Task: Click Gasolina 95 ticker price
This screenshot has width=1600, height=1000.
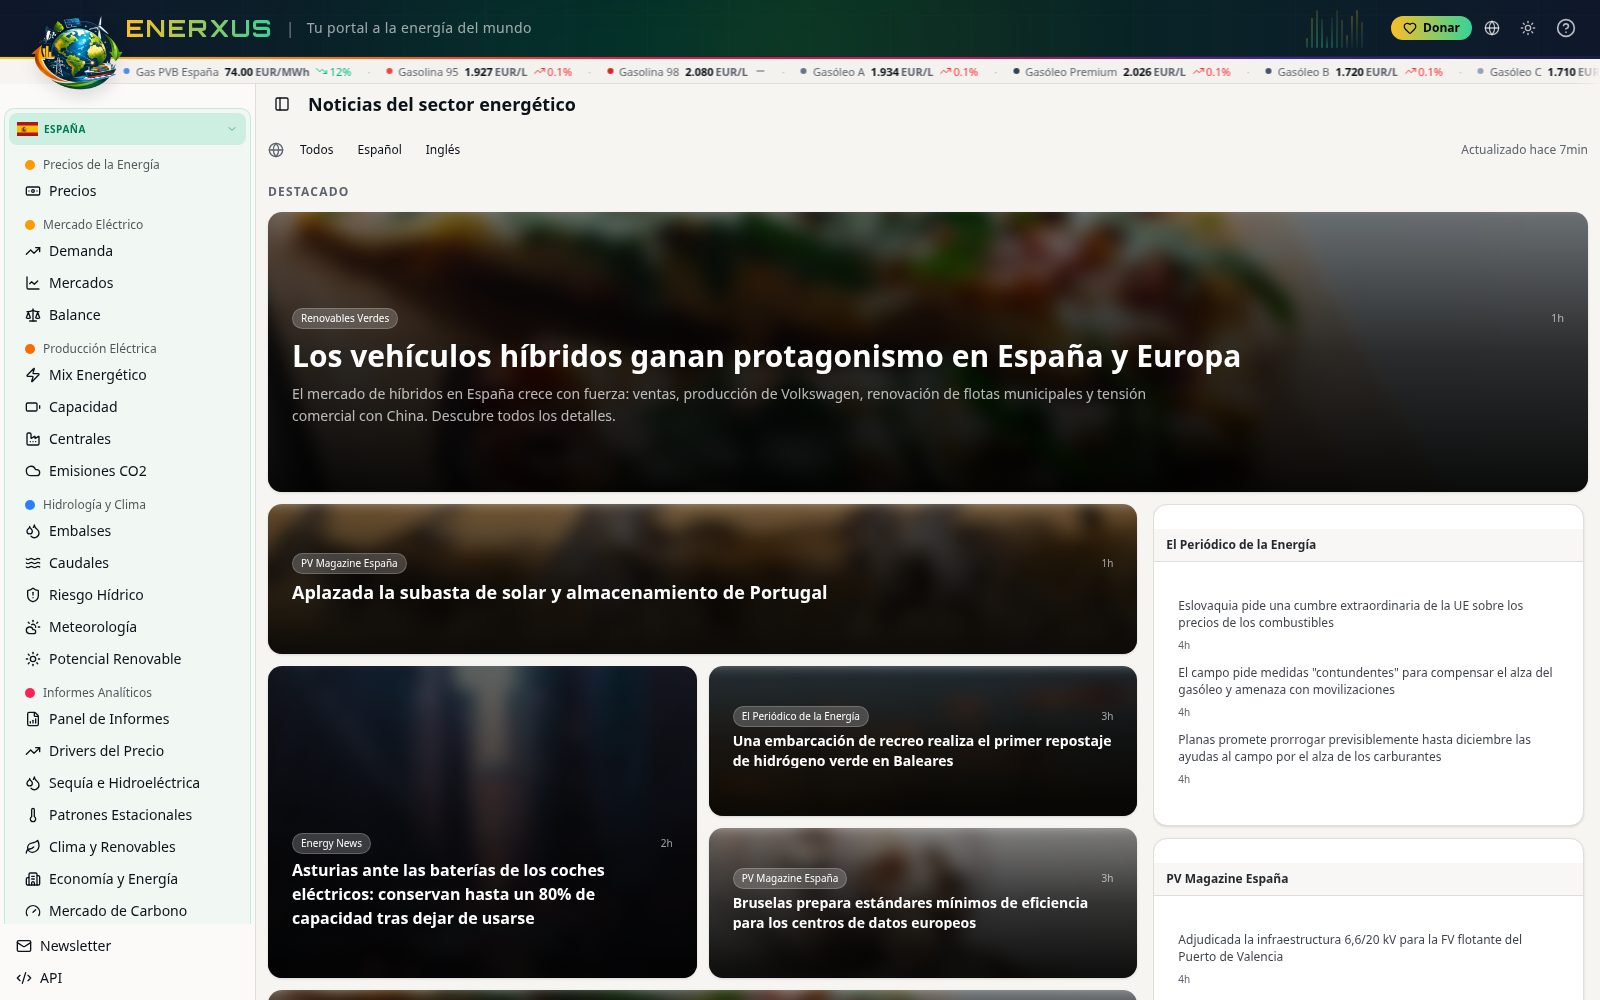Action: tap(479, 72)
